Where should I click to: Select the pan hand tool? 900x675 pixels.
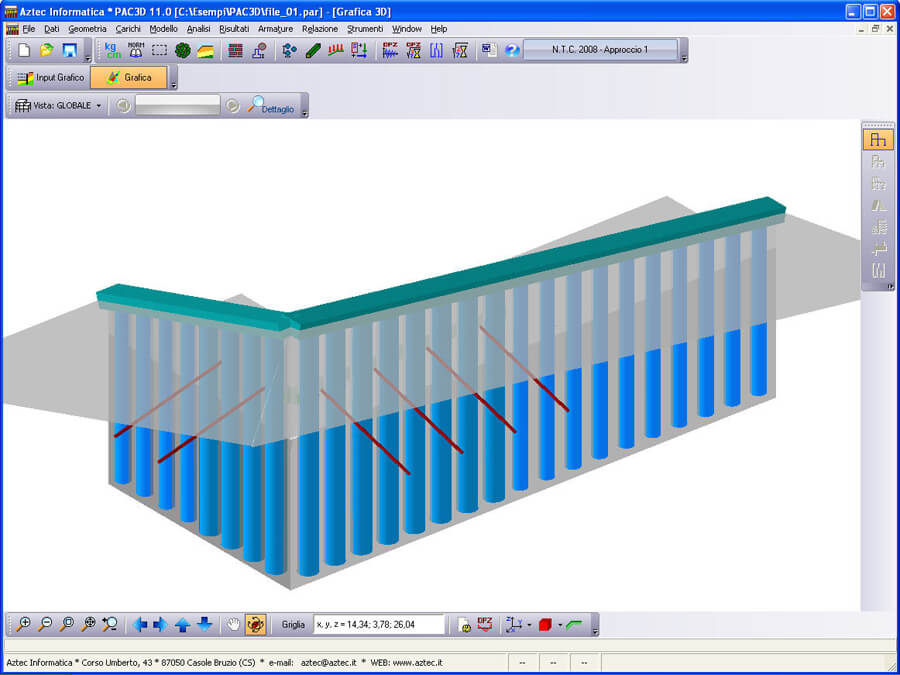click(x=233, y=625)
